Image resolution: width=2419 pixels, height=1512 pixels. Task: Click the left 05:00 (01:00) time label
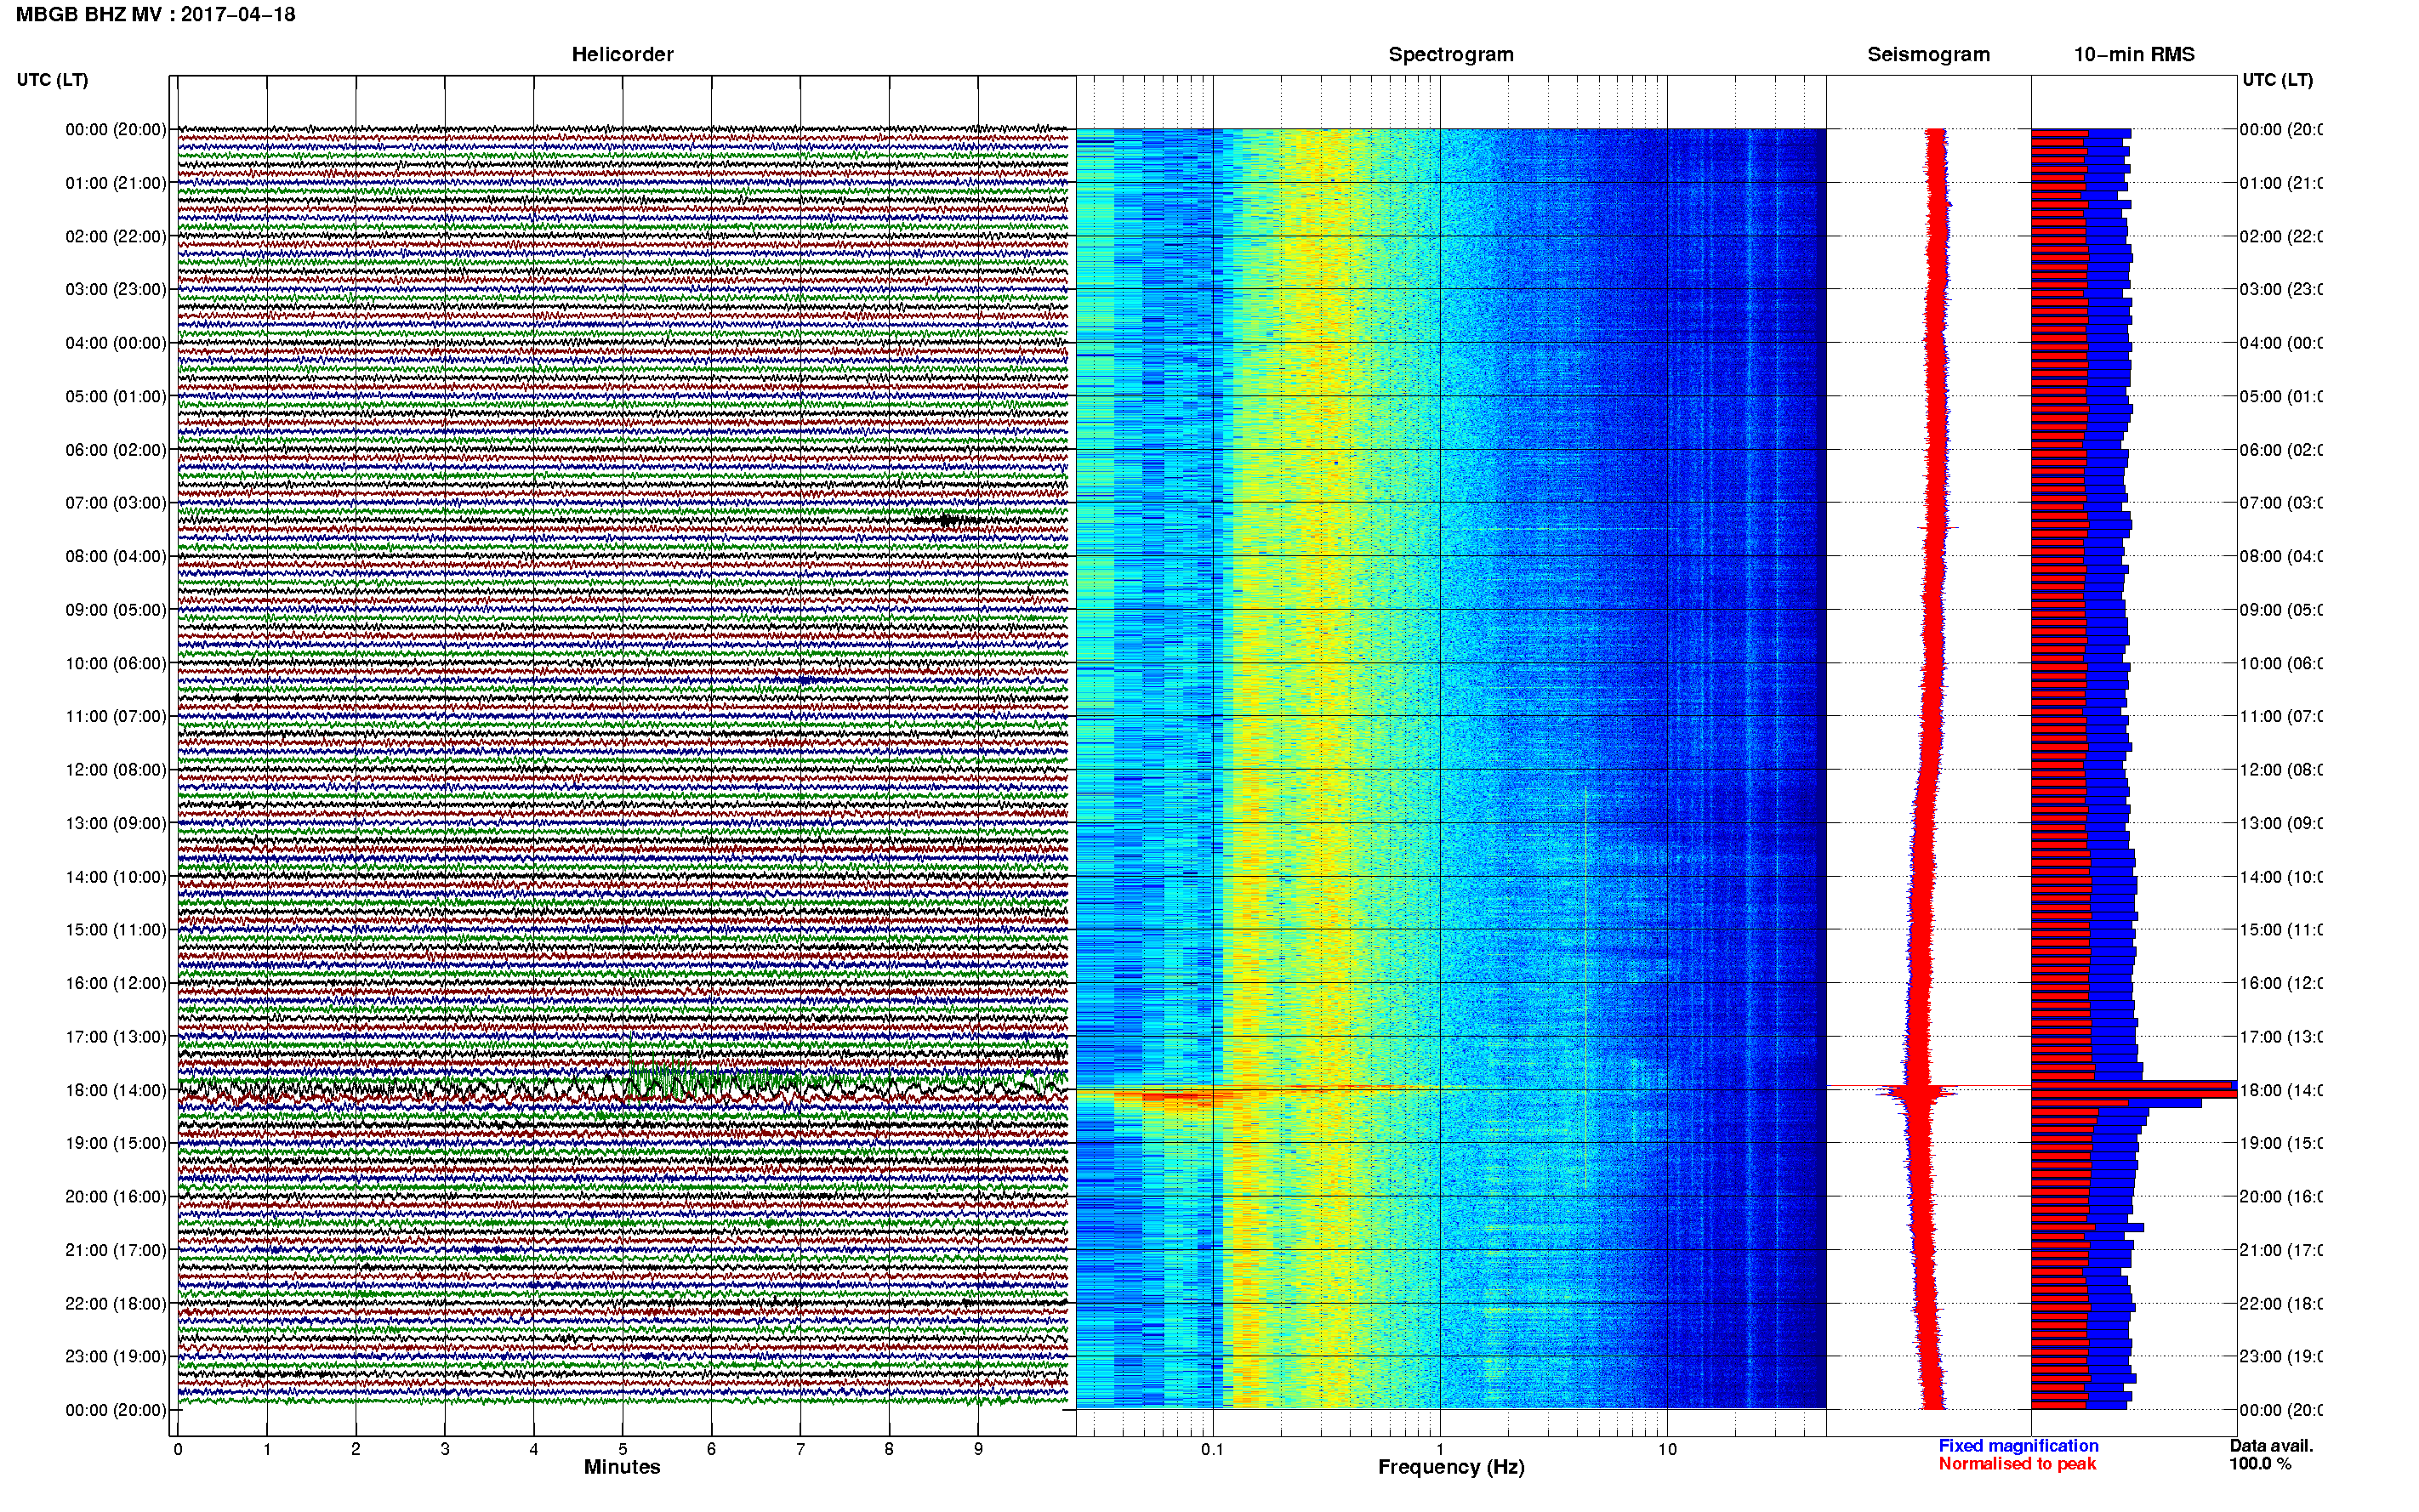116,396
